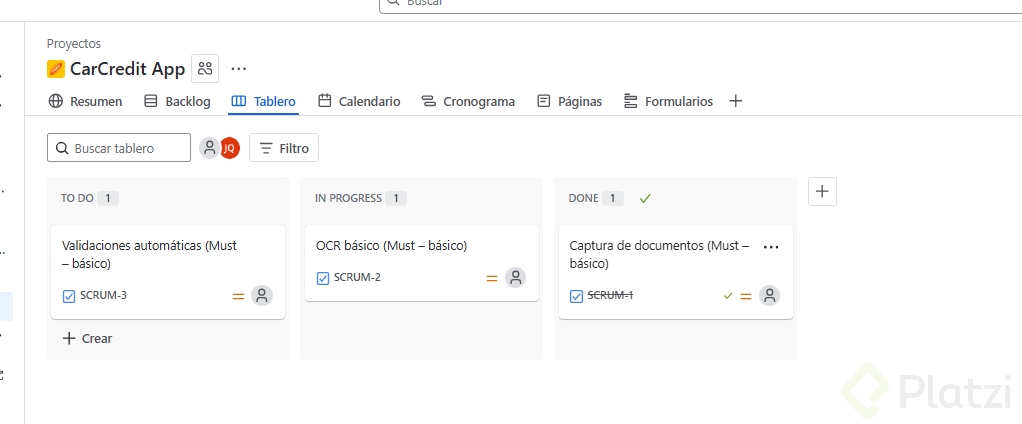Image resolution: width=1022 pixels, height=424 pixels.
Task: Click the add column plus button
Action: click(822, 192)
